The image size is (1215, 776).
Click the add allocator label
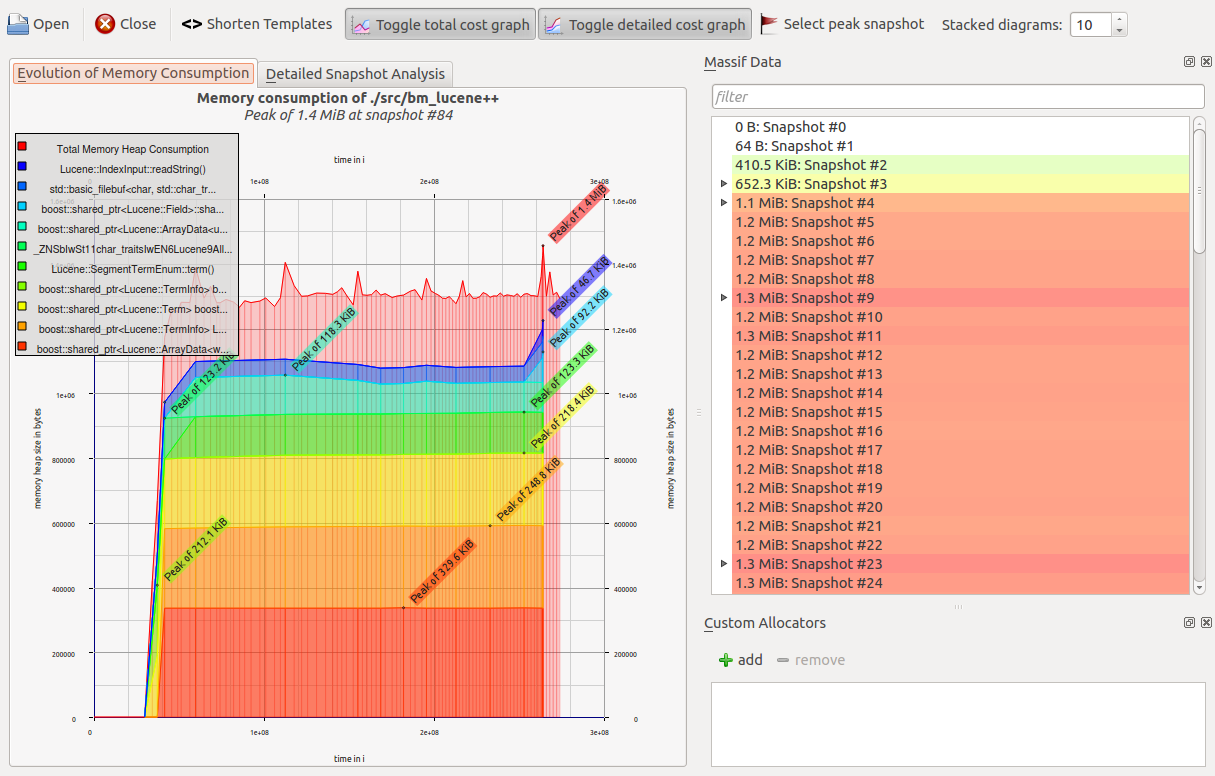pyautogui.click(x=750, y=660)
